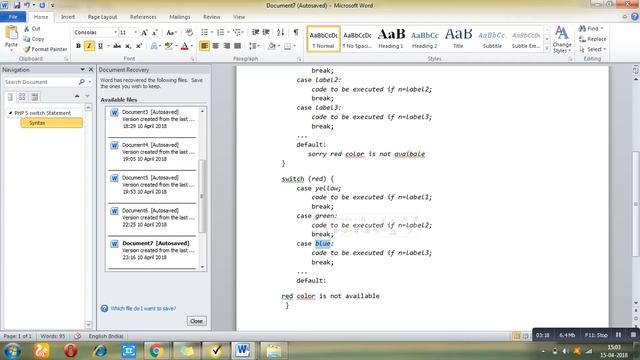This screenshot has width=640, height=360.
Task: Apply the No Spacing style
Action: tap(357, 39)
